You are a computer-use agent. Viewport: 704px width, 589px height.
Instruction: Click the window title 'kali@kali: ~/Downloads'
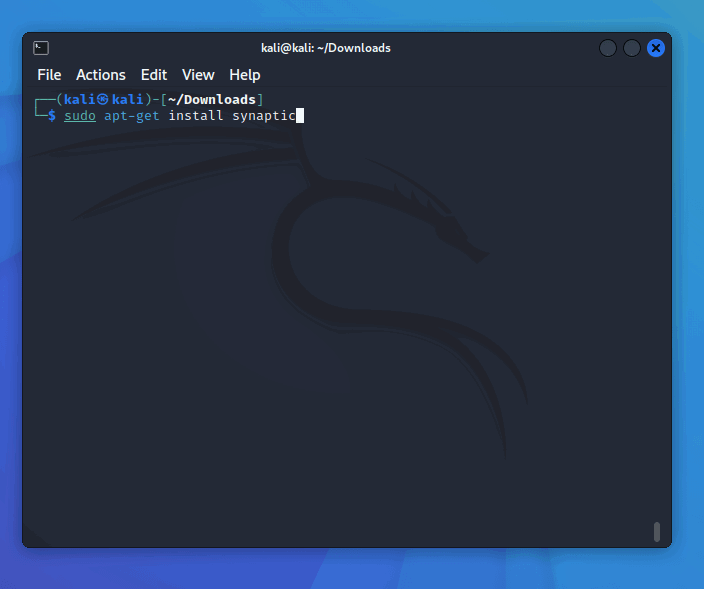click(326, 48)
